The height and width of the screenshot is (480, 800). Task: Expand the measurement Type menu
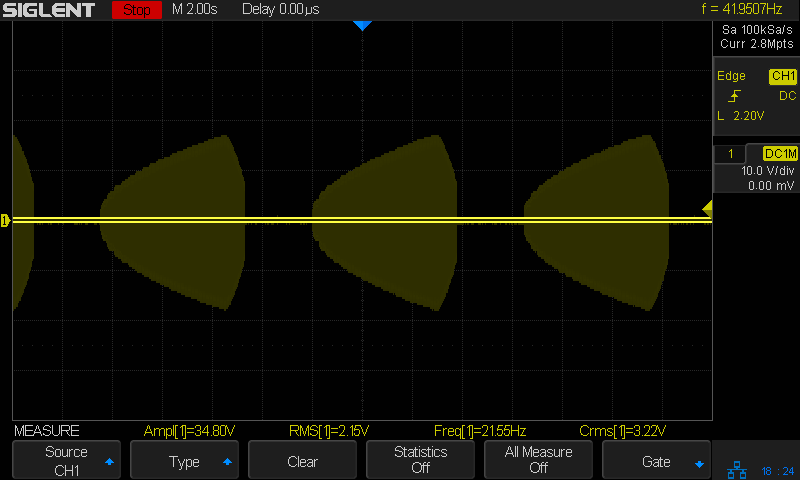click(184, 461)
